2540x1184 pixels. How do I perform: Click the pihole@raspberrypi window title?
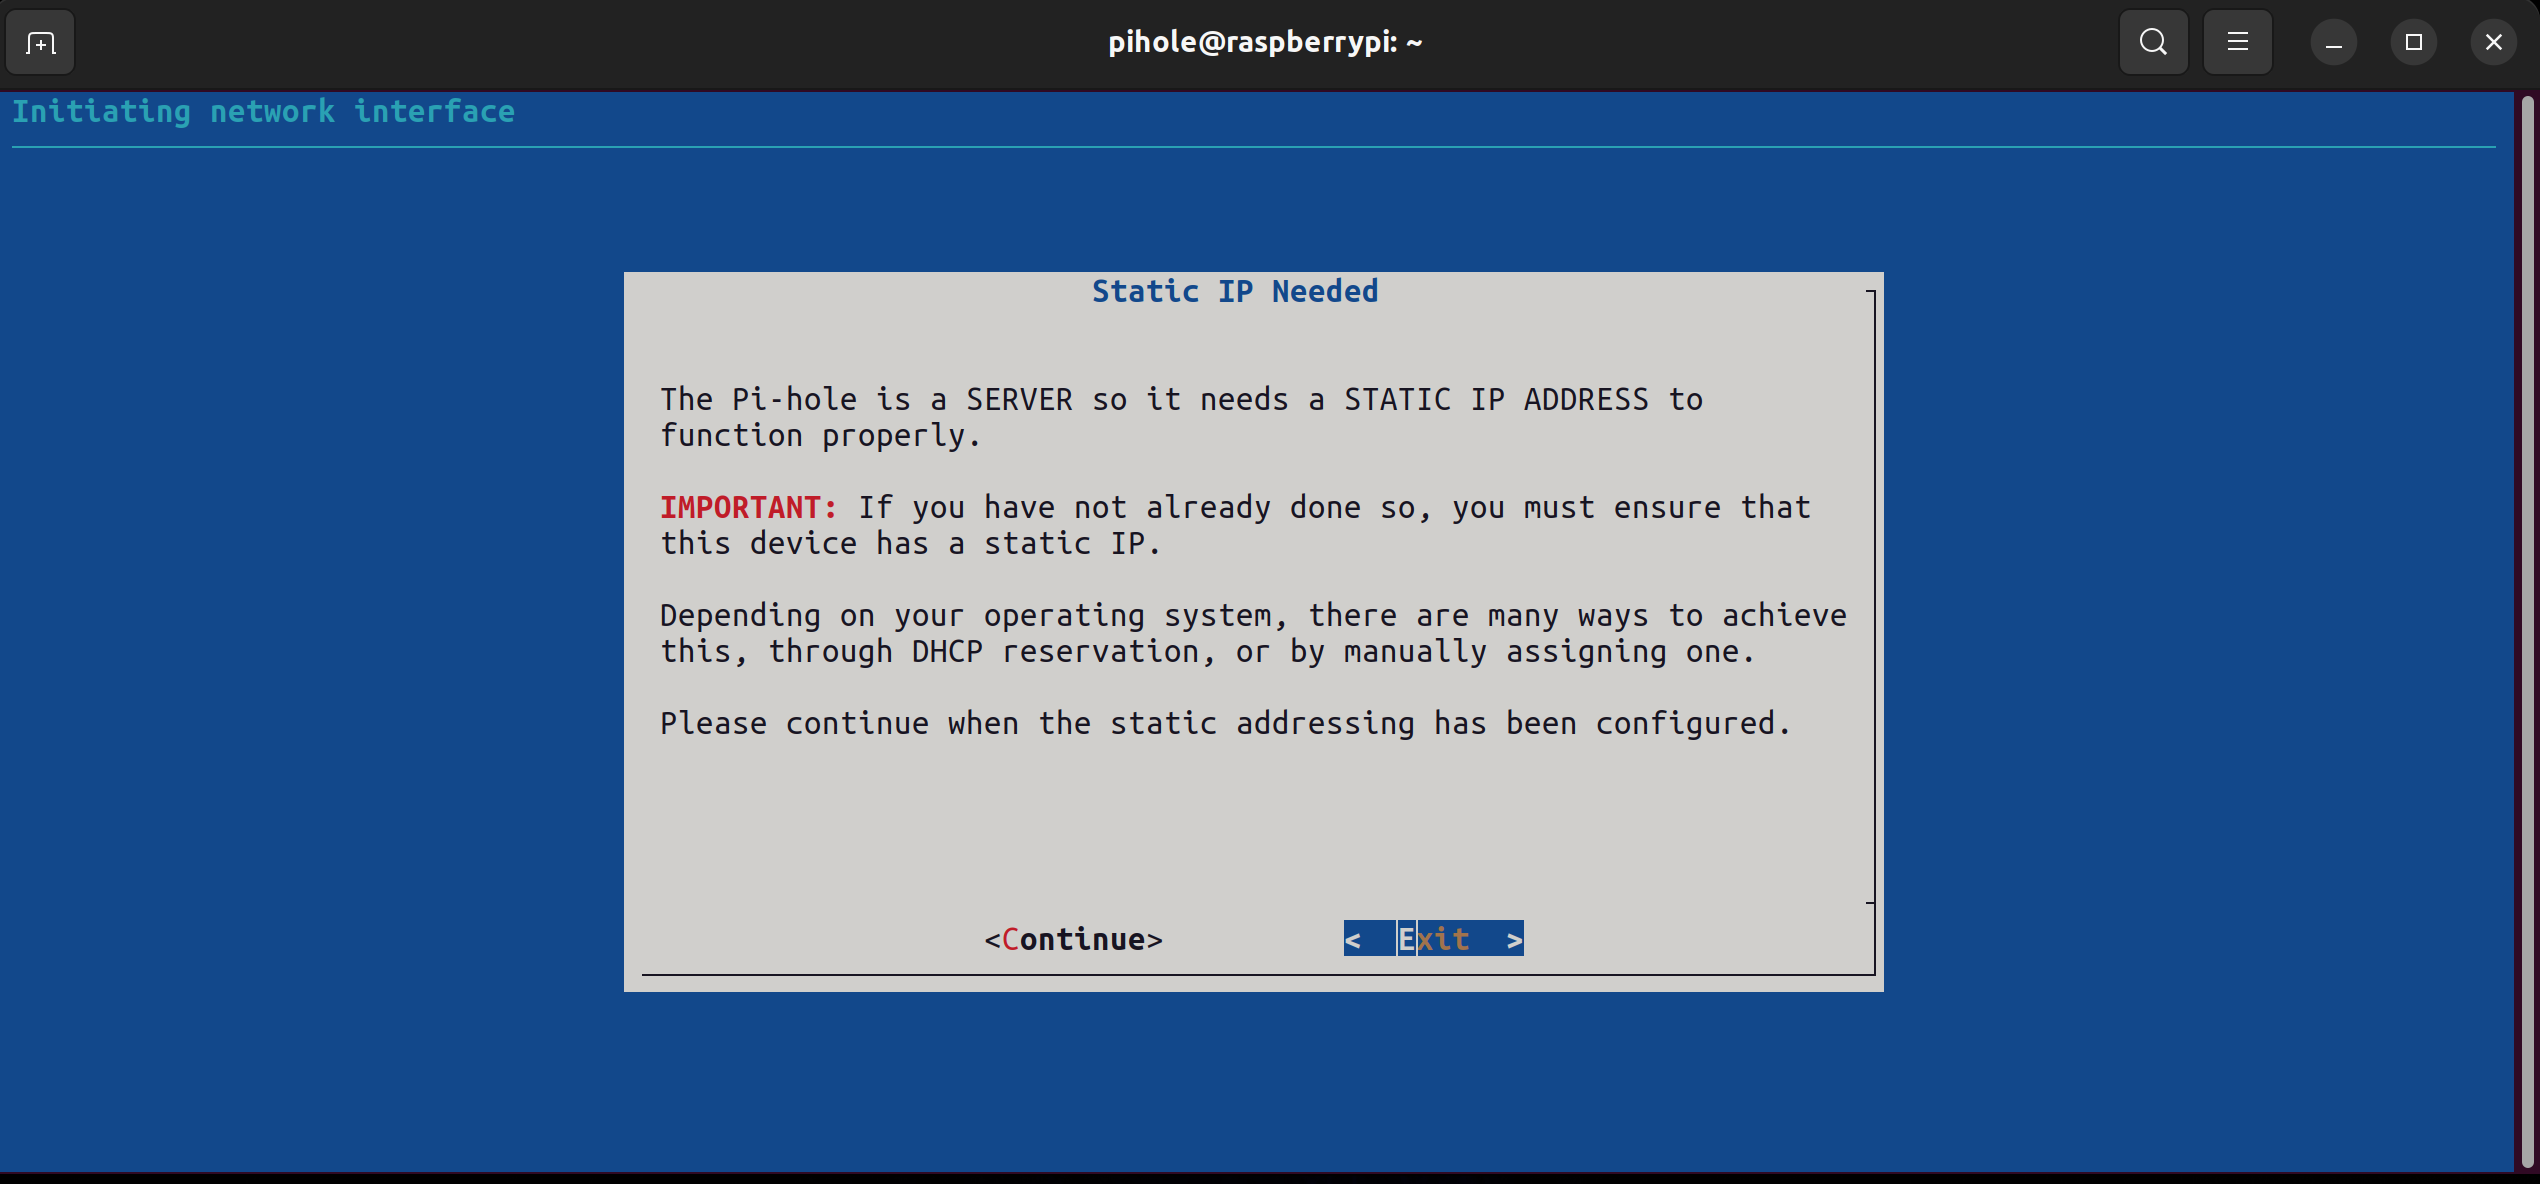pos(1264,42)
